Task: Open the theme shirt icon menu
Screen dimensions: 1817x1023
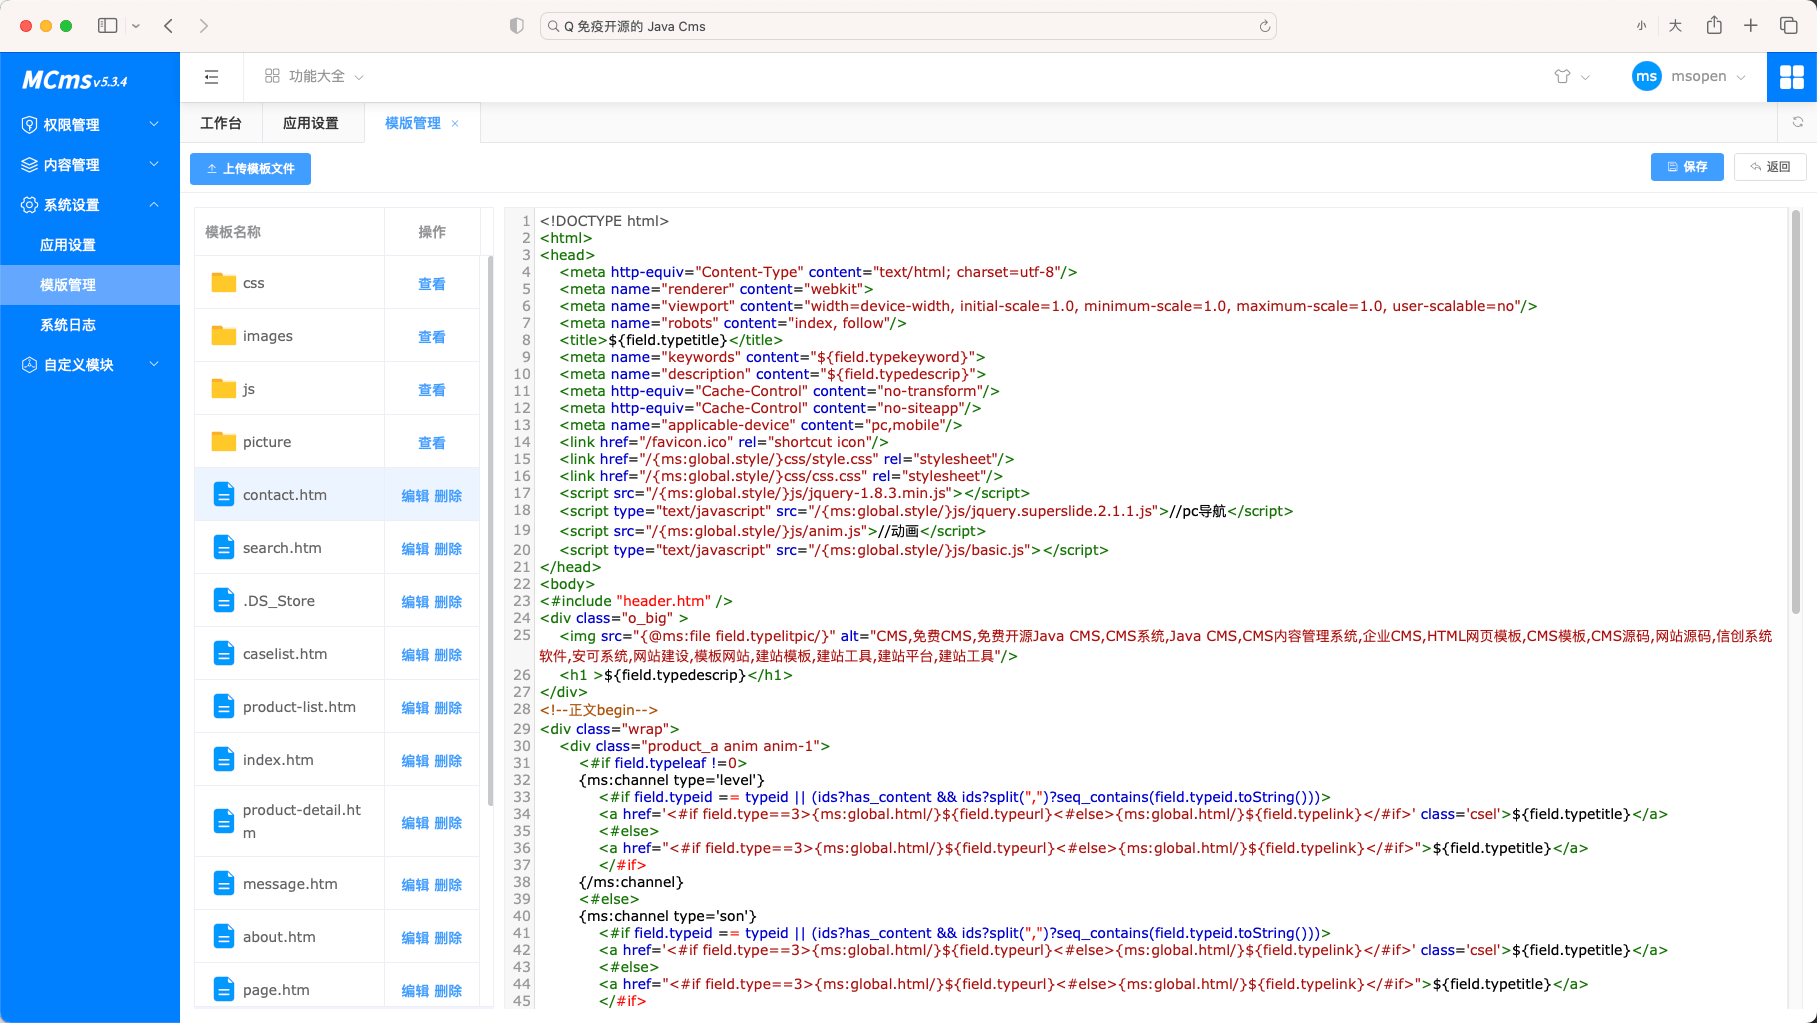Action: tap(1562, 77)
